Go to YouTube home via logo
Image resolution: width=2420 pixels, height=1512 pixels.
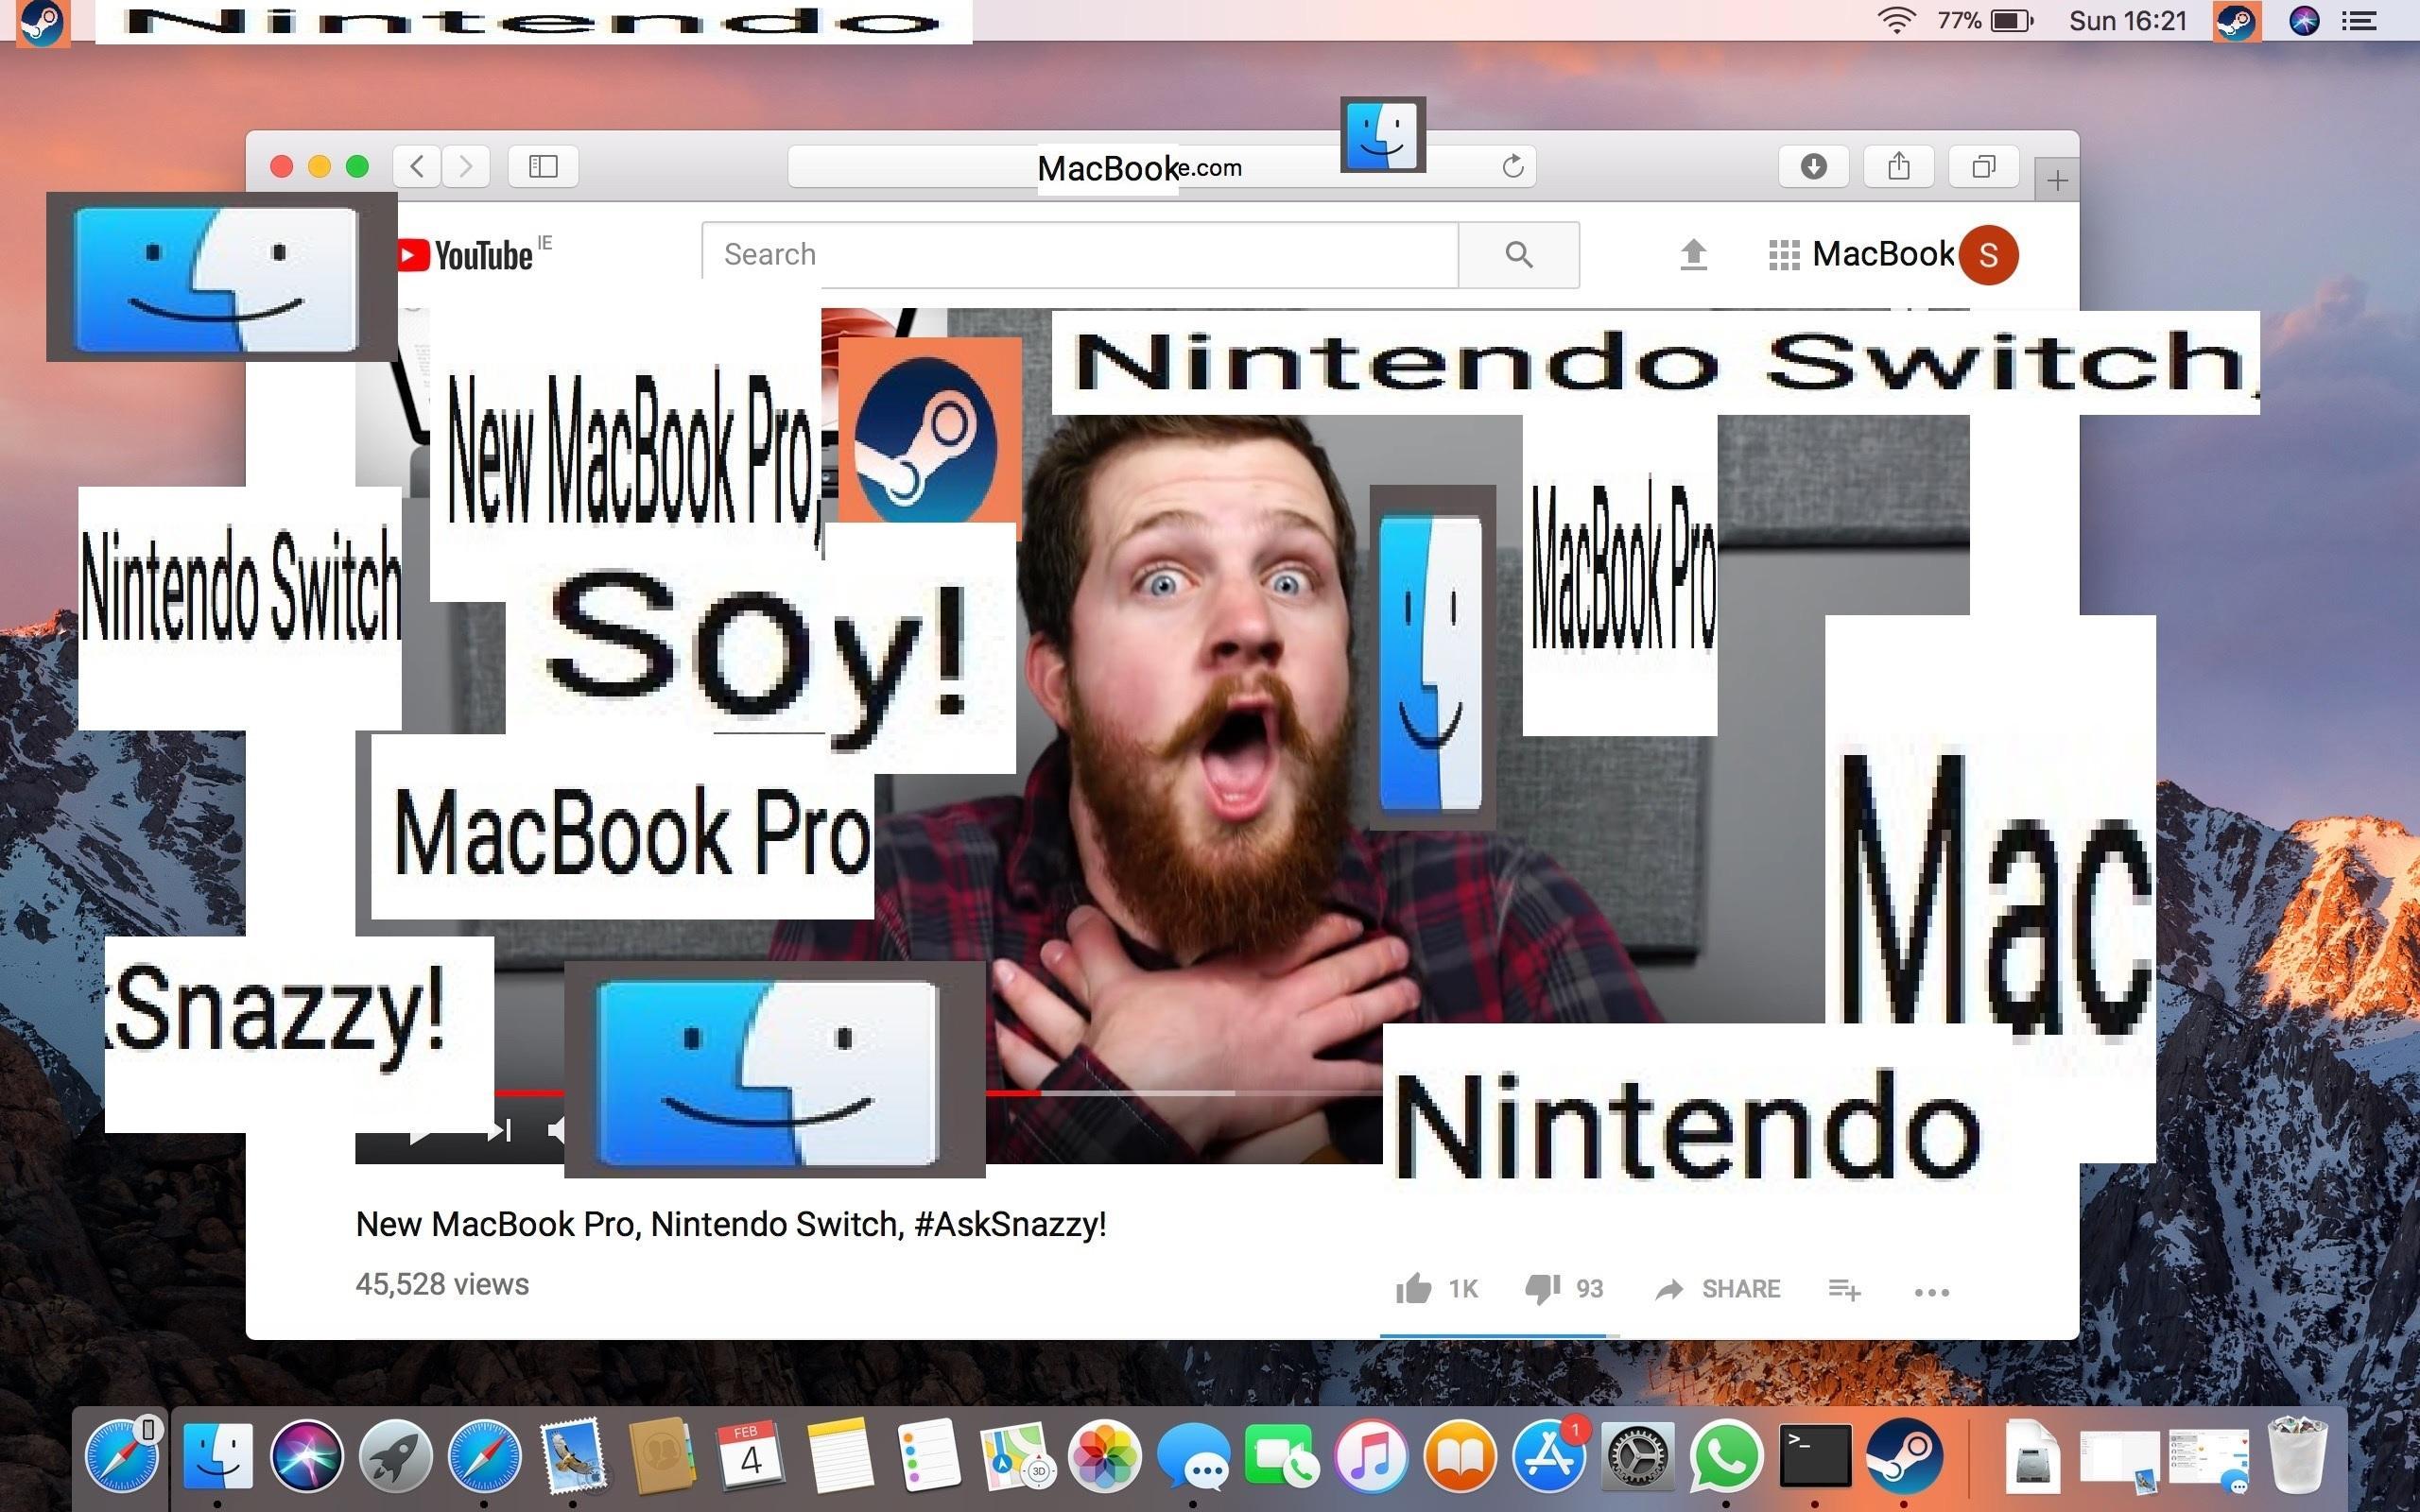470,256
